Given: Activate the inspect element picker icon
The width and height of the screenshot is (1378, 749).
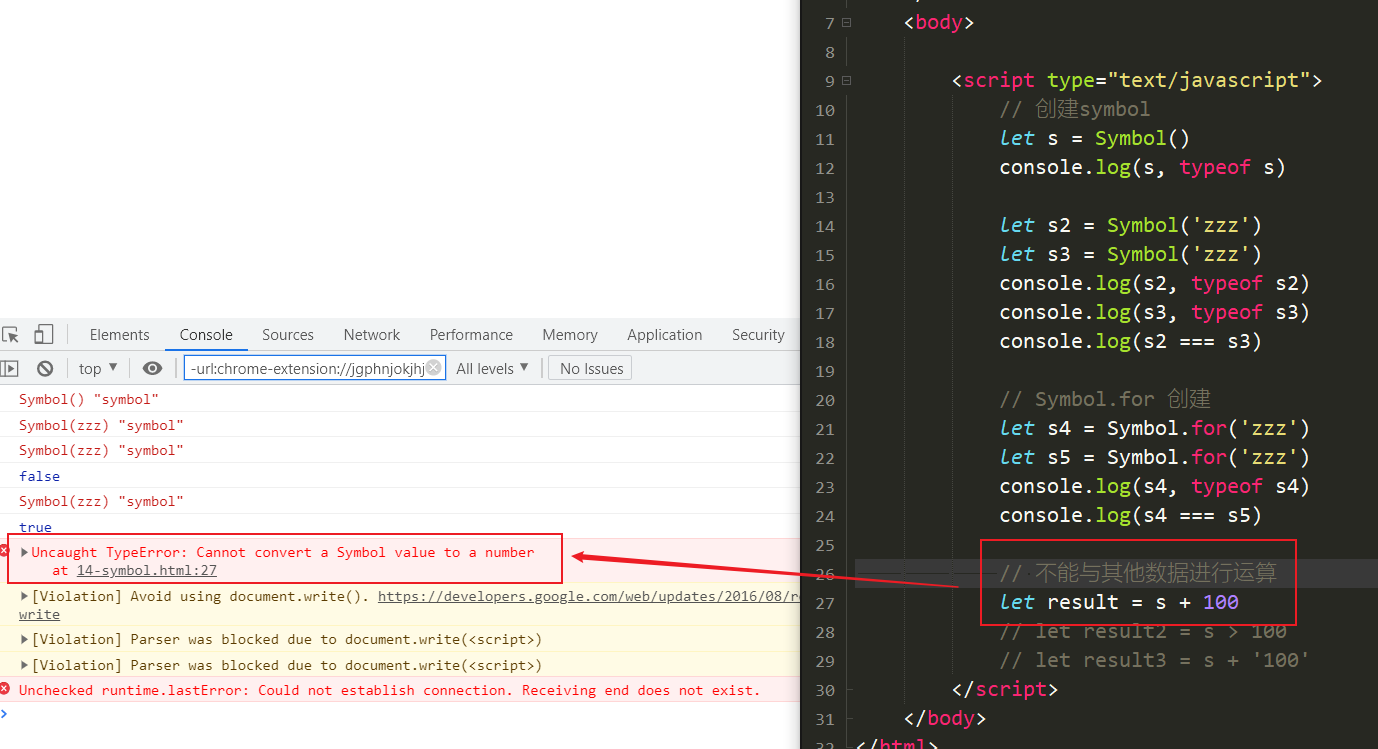Looking at the screenshot, I should coord(10,335).
